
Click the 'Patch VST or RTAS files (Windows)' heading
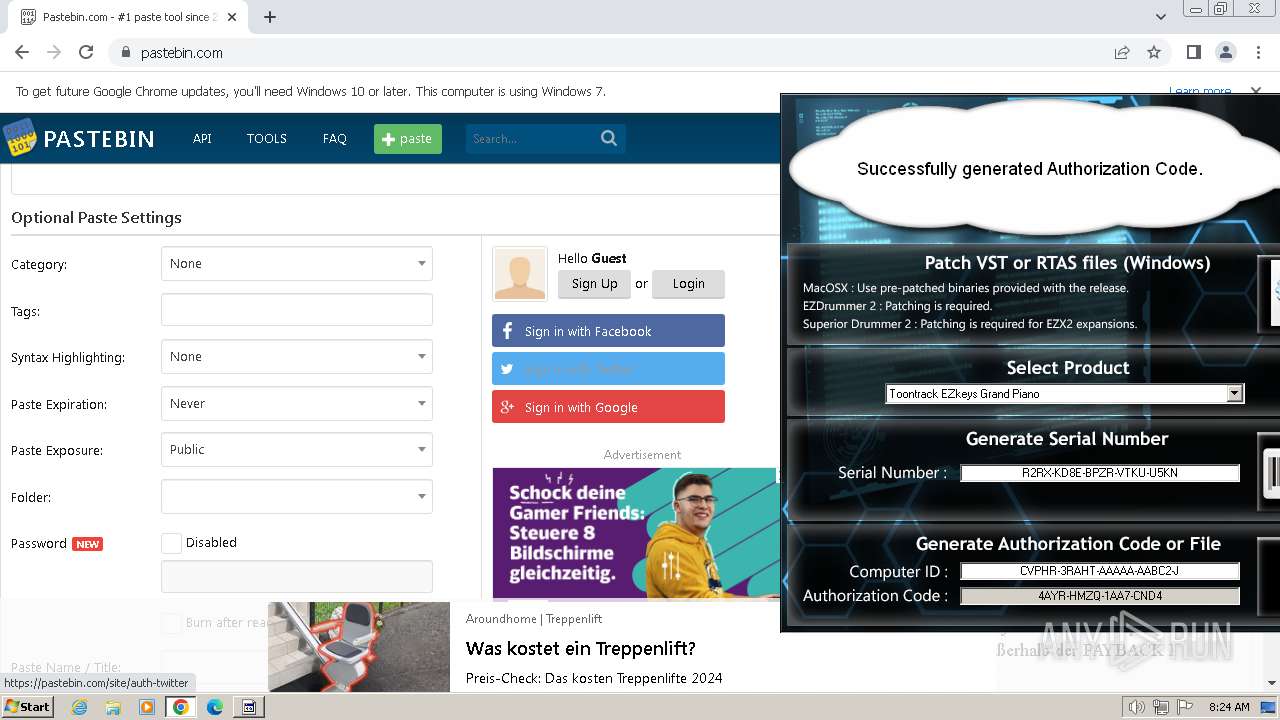pyautogui.click(x=1067, y=263)
